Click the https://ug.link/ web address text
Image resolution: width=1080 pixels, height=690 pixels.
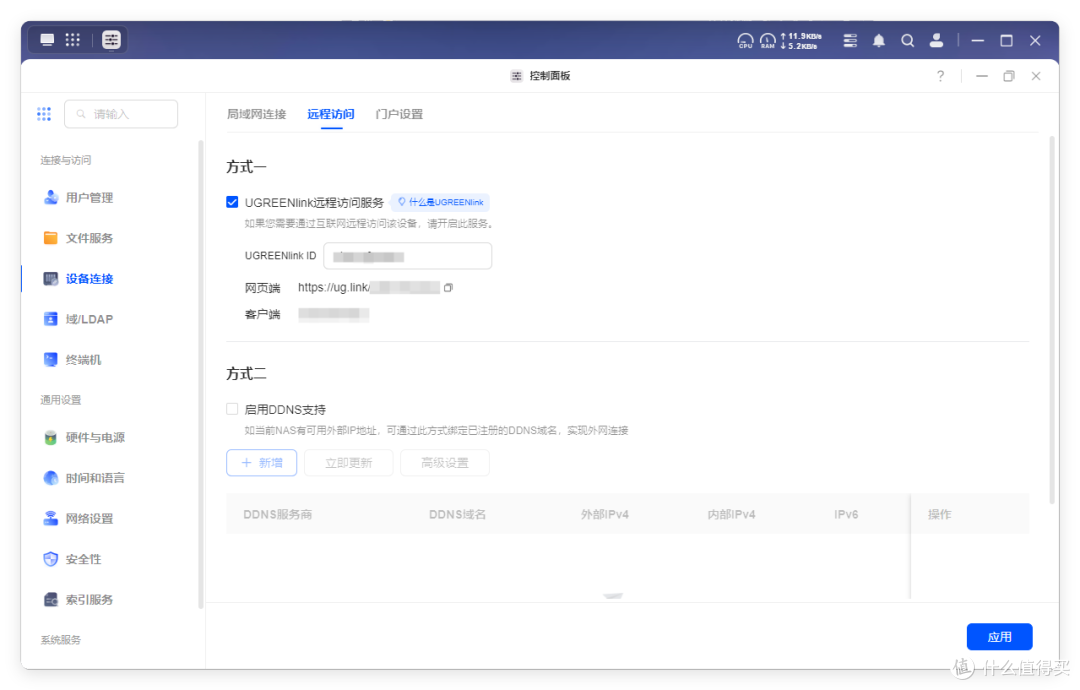click(x=333, y=287)
